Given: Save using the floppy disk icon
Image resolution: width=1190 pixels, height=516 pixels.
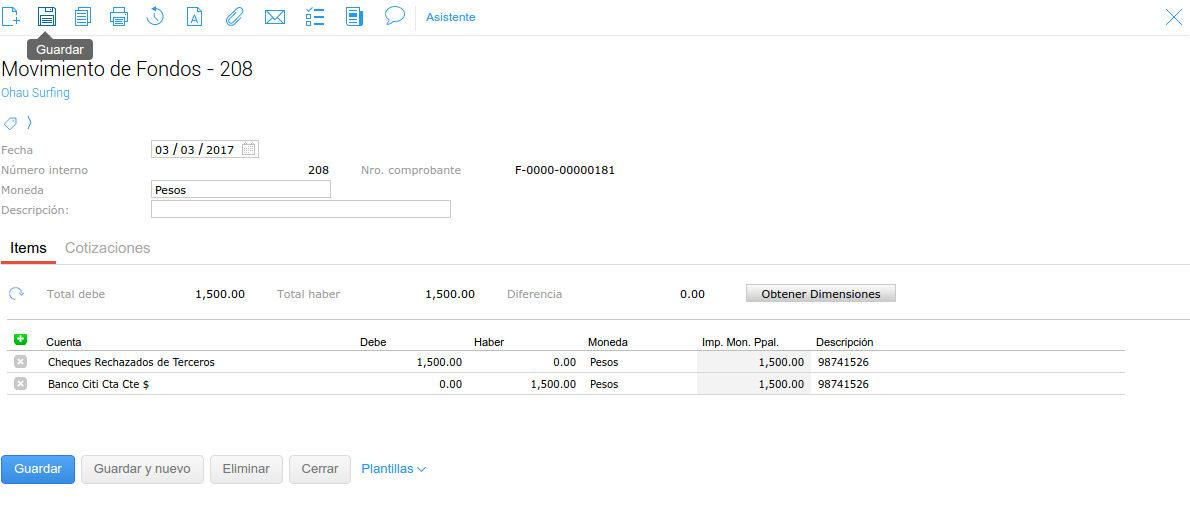Looking at the screenshot, I should coord(47,16).
